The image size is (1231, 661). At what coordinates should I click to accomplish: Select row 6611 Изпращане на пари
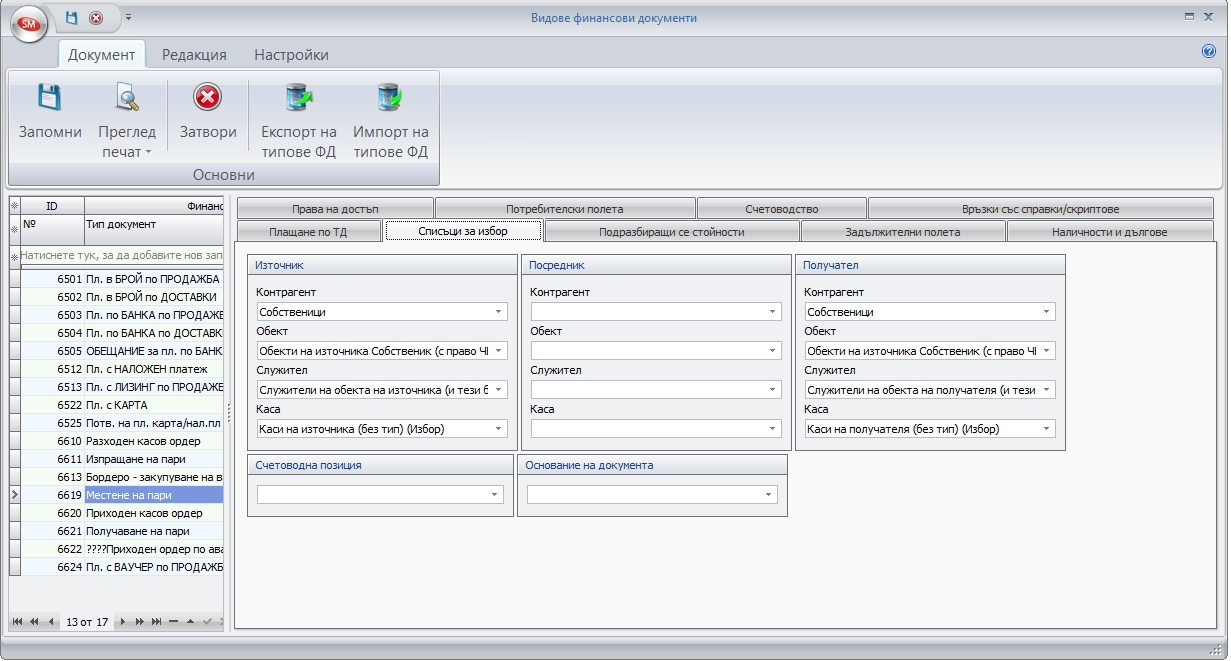point(121,459)
